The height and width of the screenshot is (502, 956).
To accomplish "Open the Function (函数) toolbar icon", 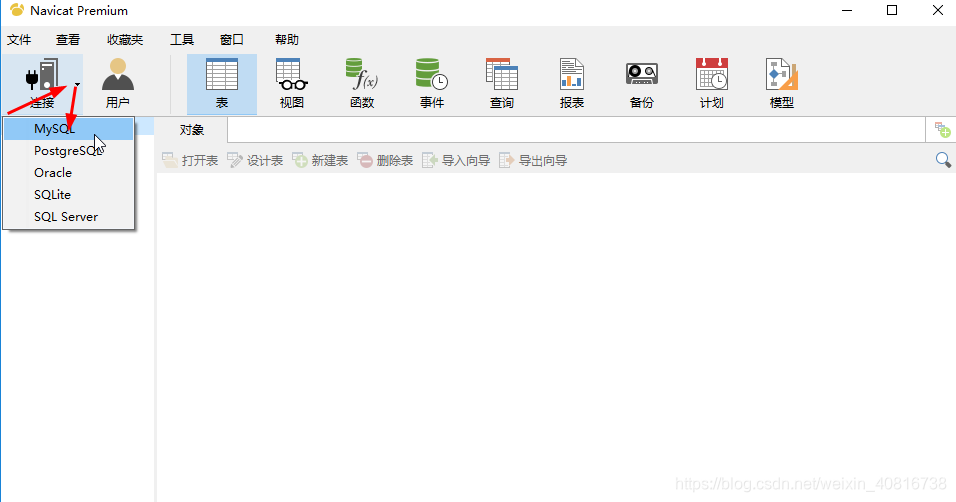I will pos(362,84).
